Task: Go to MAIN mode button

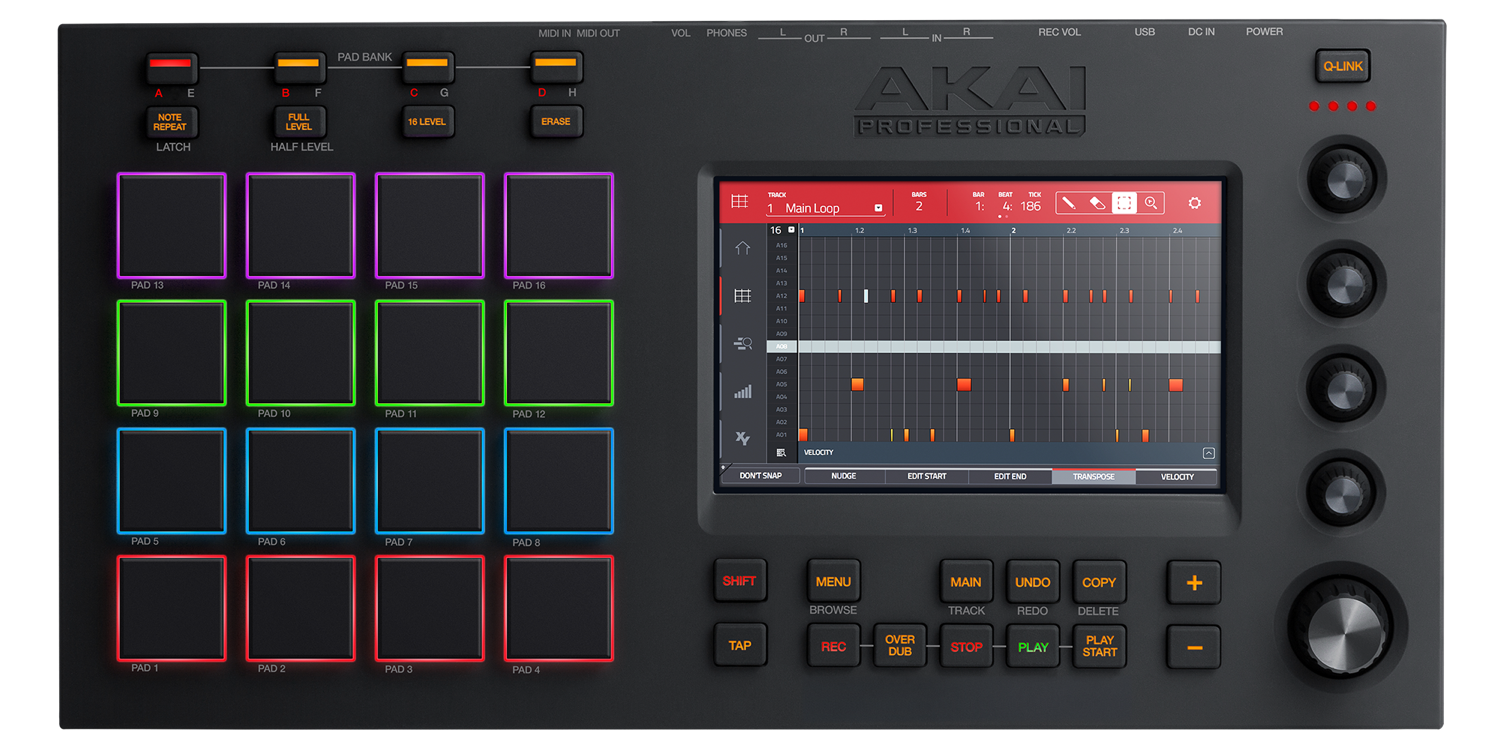Action: tap(966, 582)
